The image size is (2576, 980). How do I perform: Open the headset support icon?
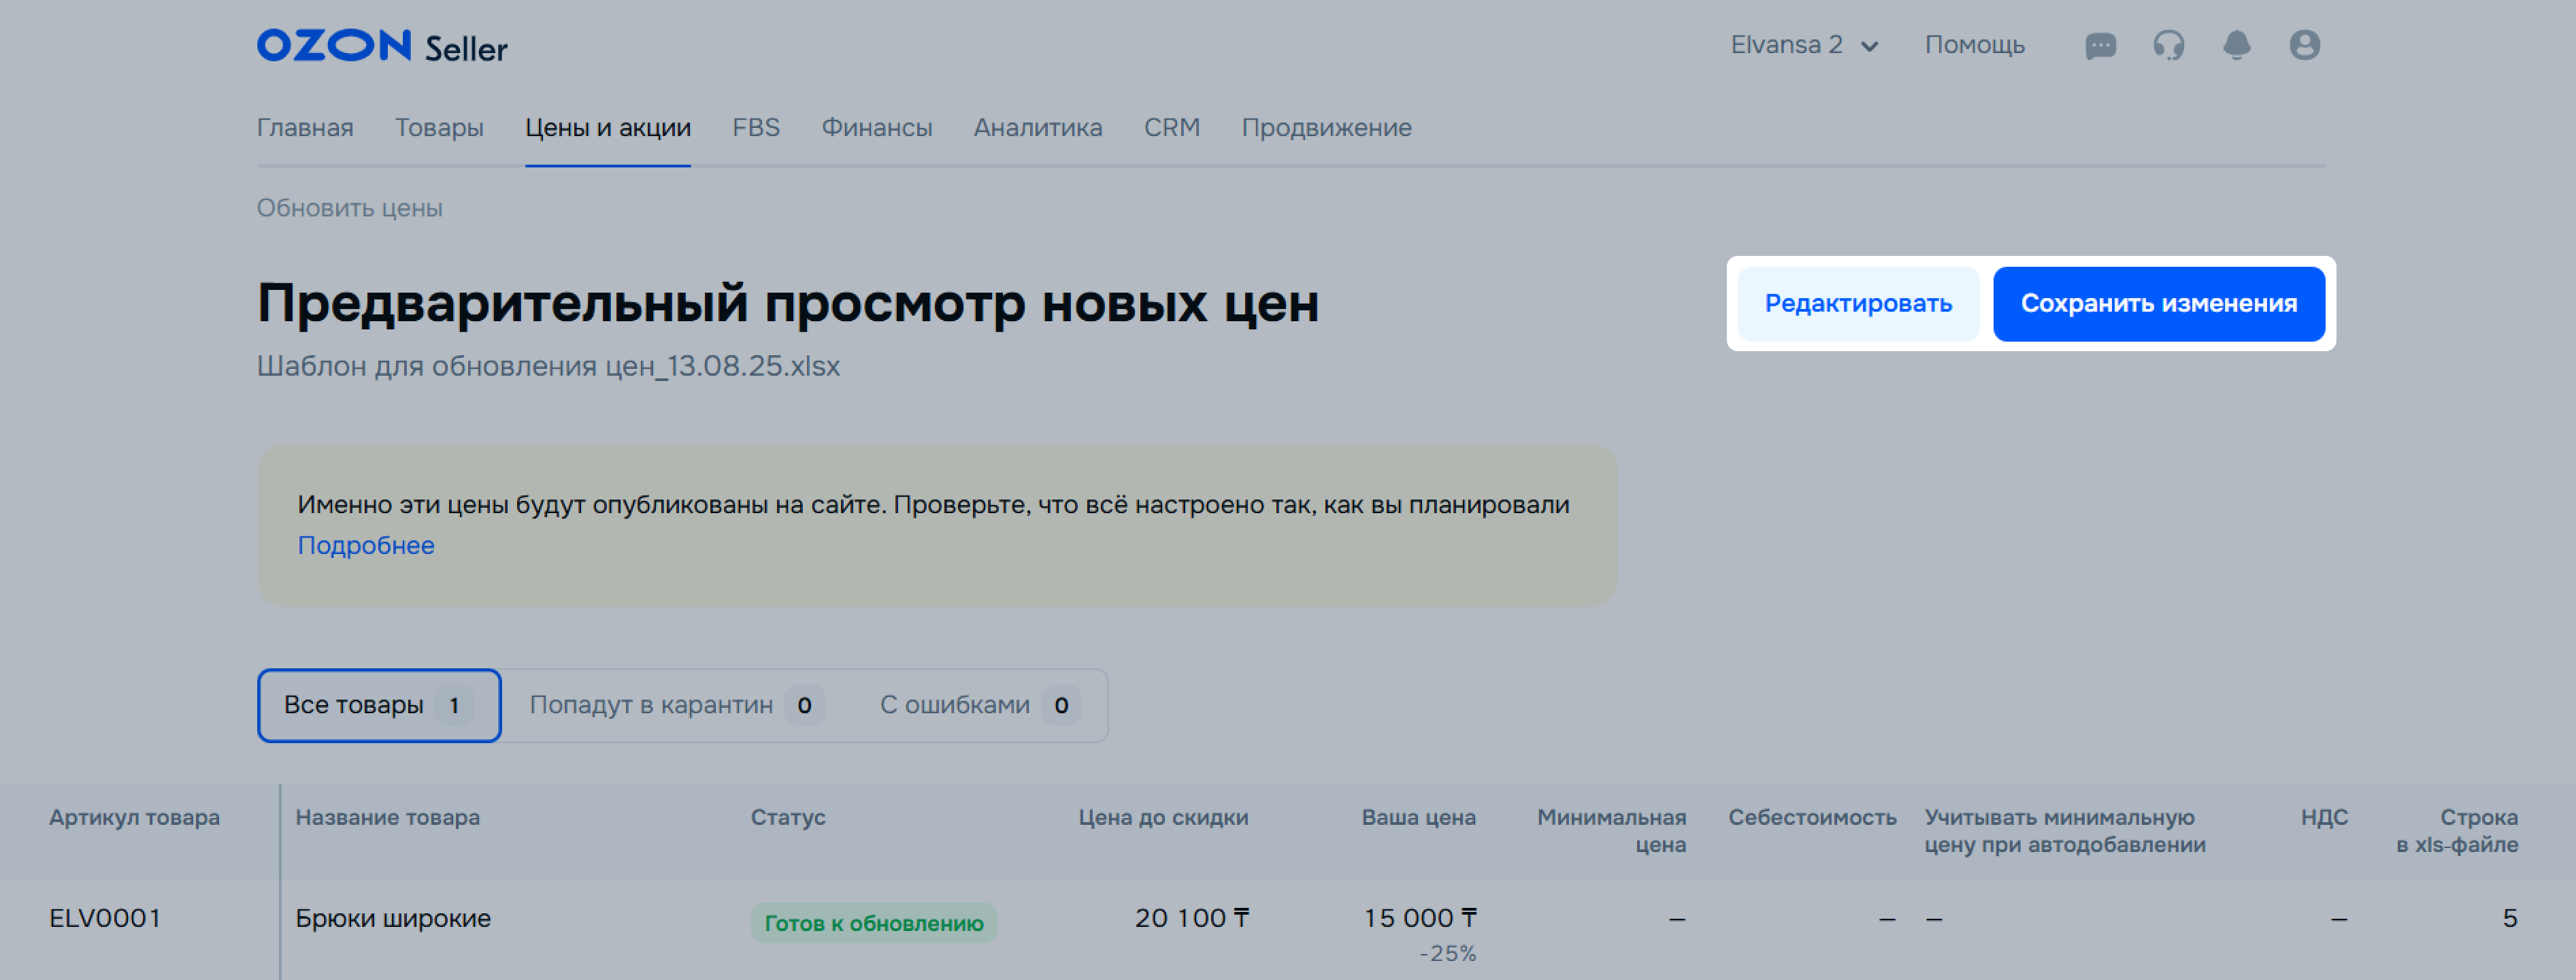coord(2168,46)
